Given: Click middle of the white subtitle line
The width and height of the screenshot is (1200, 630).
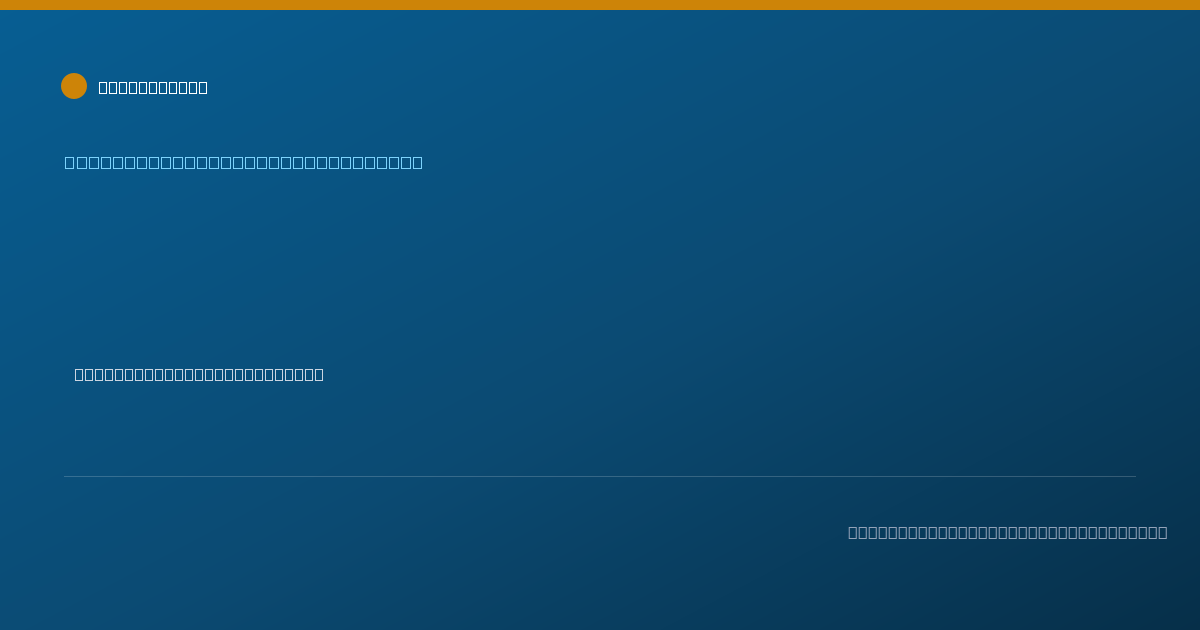Looking at the screenshot, I should point(199,374).
